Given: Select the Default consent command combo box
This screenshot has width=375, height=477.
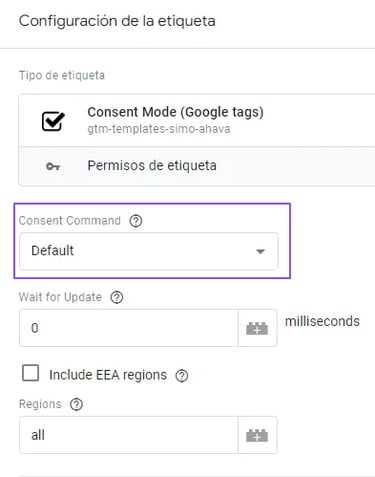Looking at the screenshot, I should pos(149,251).
